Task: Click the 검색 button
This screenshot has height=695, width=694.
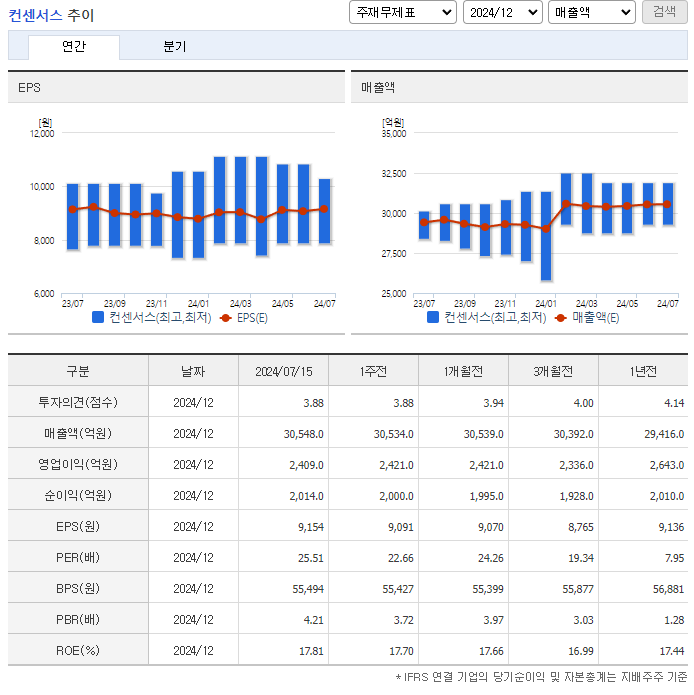Action: [664, 12]
